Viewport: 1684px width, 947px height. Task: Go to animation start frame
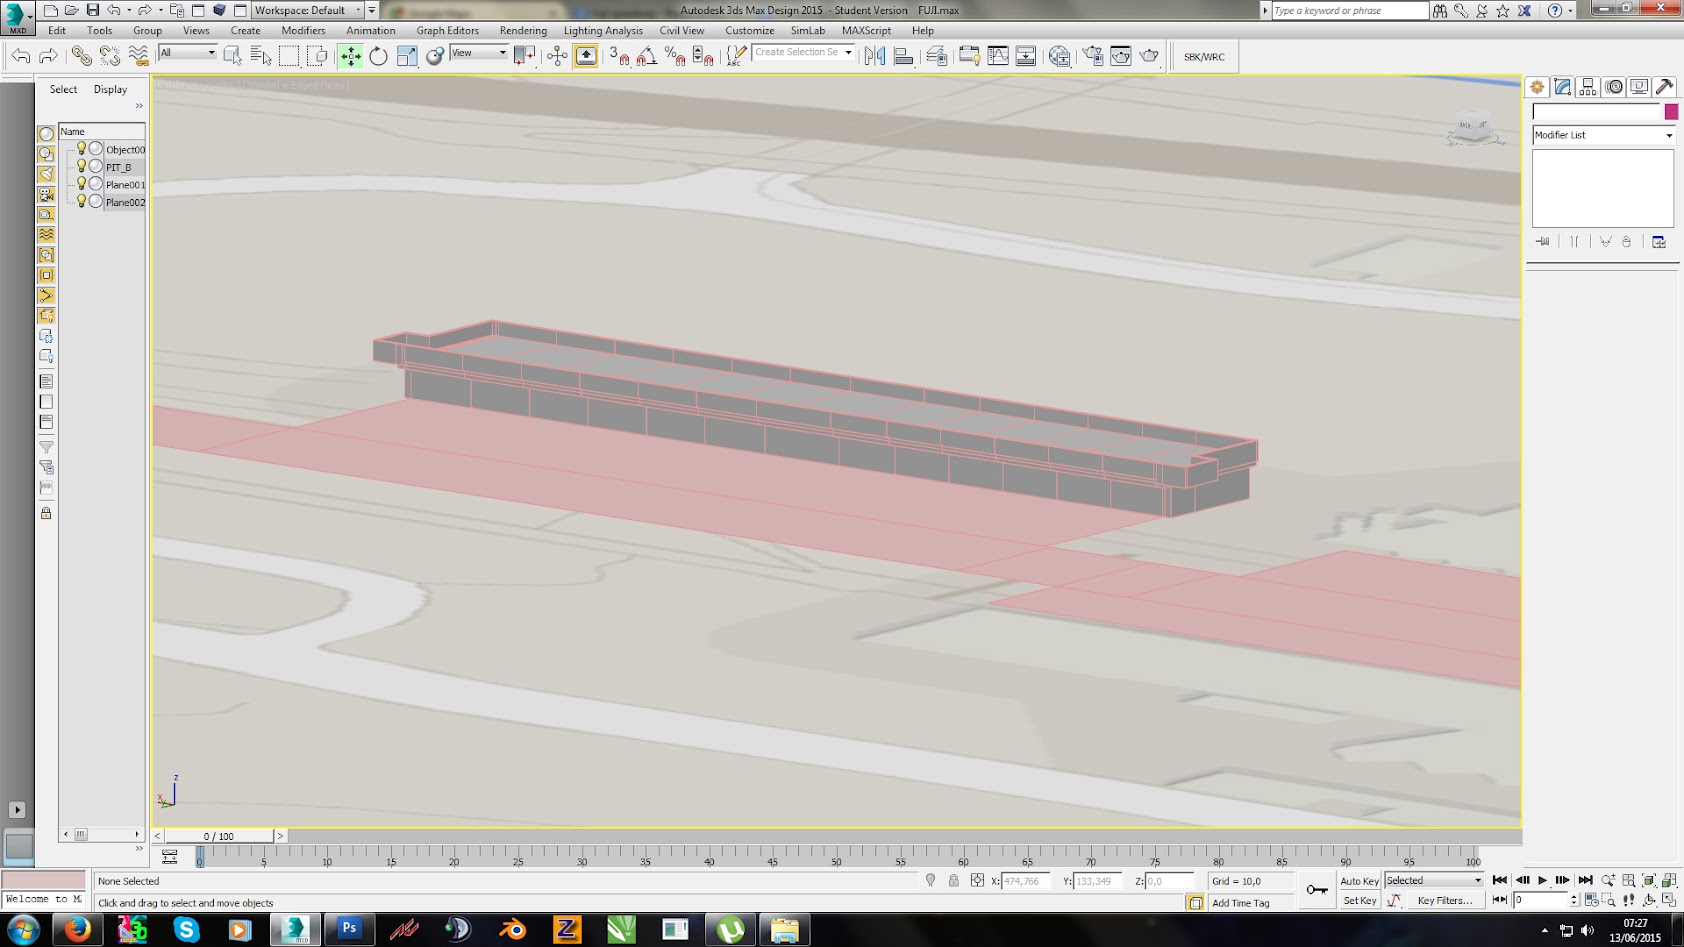pos(1499,881)
